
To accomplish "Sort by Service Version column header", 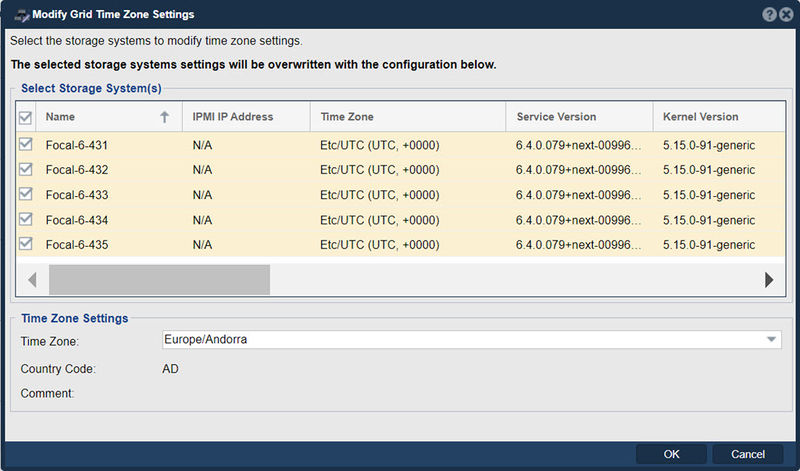I will tap(579, 117).
